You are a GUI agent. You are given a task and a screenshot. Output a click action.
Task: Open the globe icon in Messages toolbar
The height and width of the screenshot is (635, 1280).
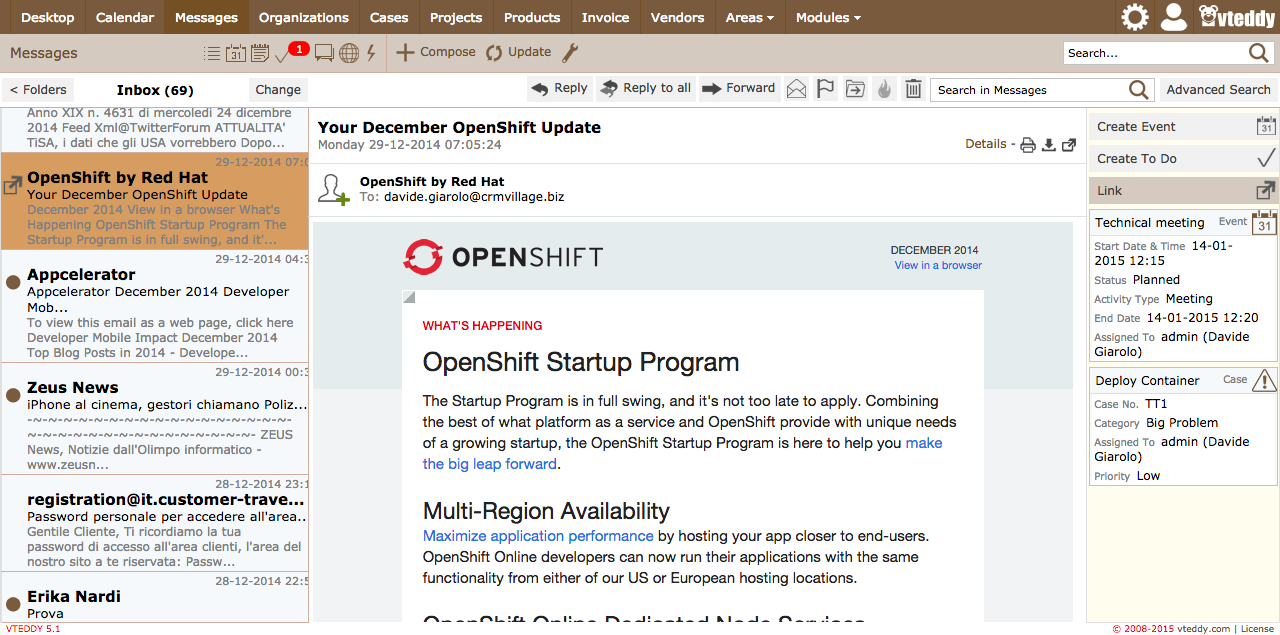(349, 54)
